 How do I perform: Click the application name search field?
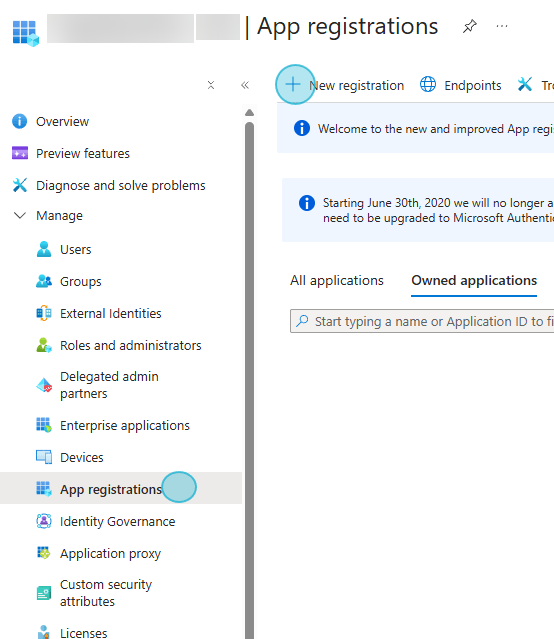coord(422,321)
